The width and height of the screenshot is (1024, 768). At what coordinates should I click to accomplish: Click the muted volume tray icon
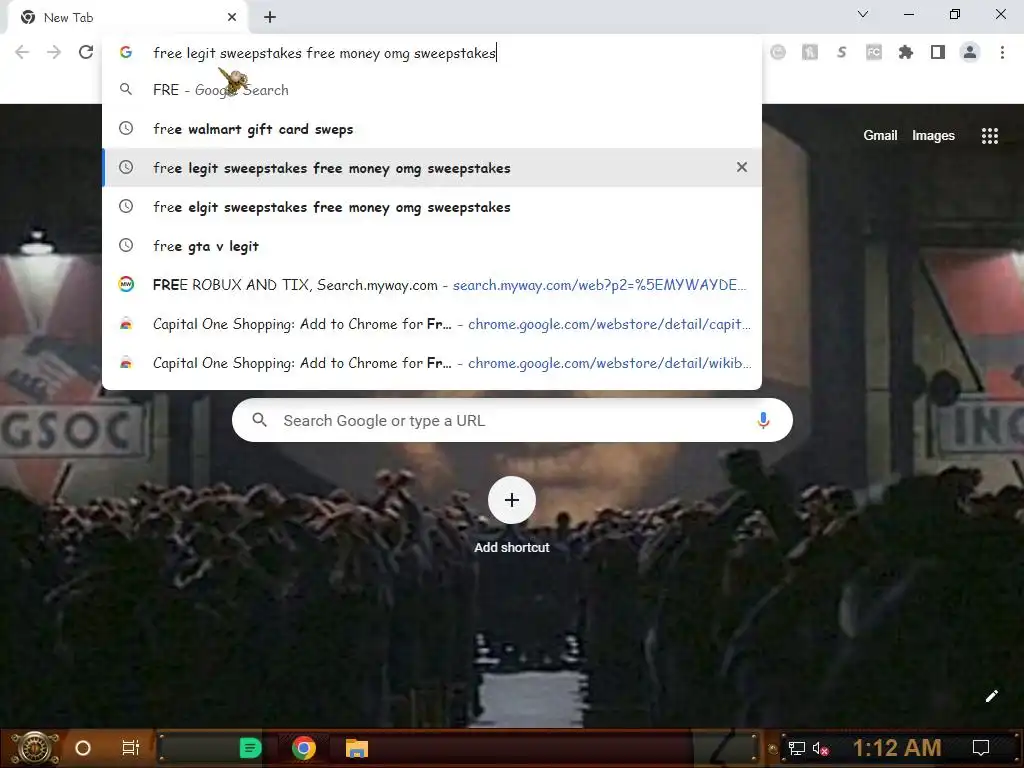click(820, 748)
